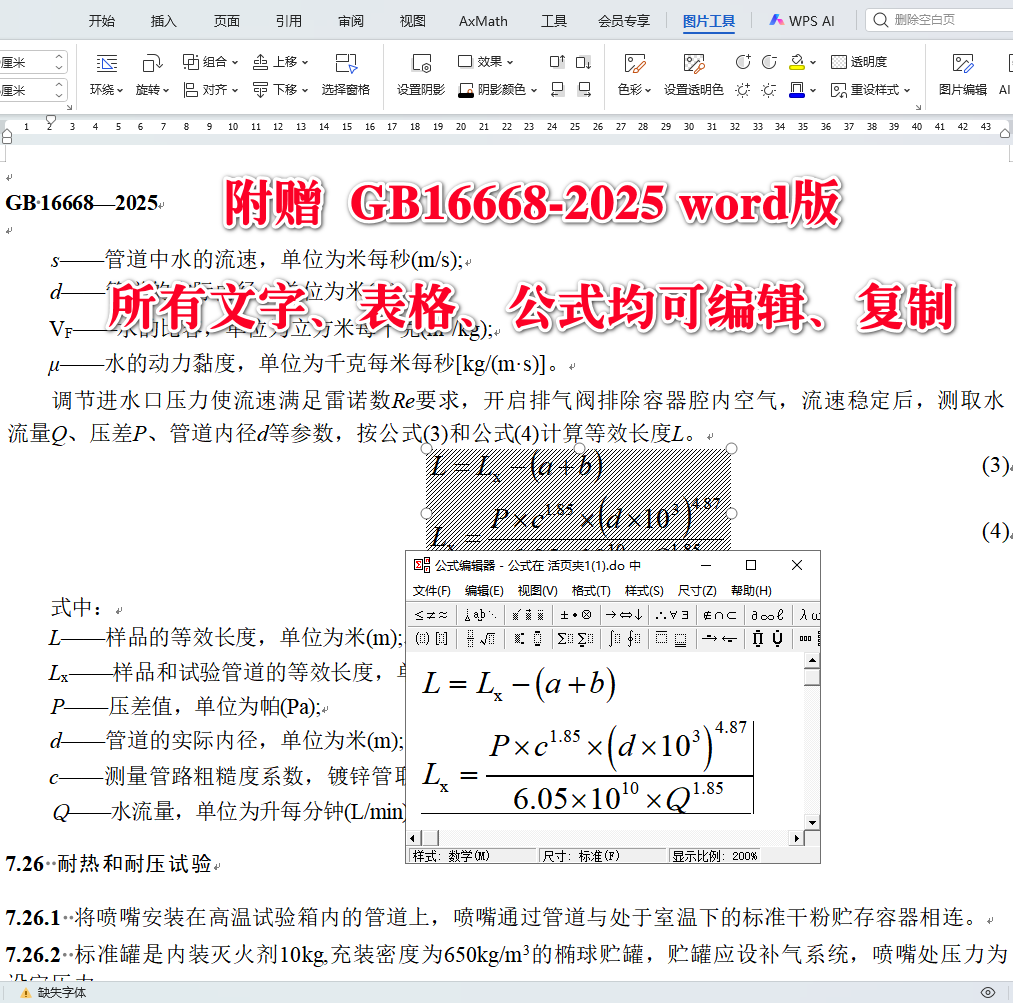The width and height of the screenshot is (1013, 1003).
Task: Open the fraction and radical templates palette
Action: coord(482,638)
